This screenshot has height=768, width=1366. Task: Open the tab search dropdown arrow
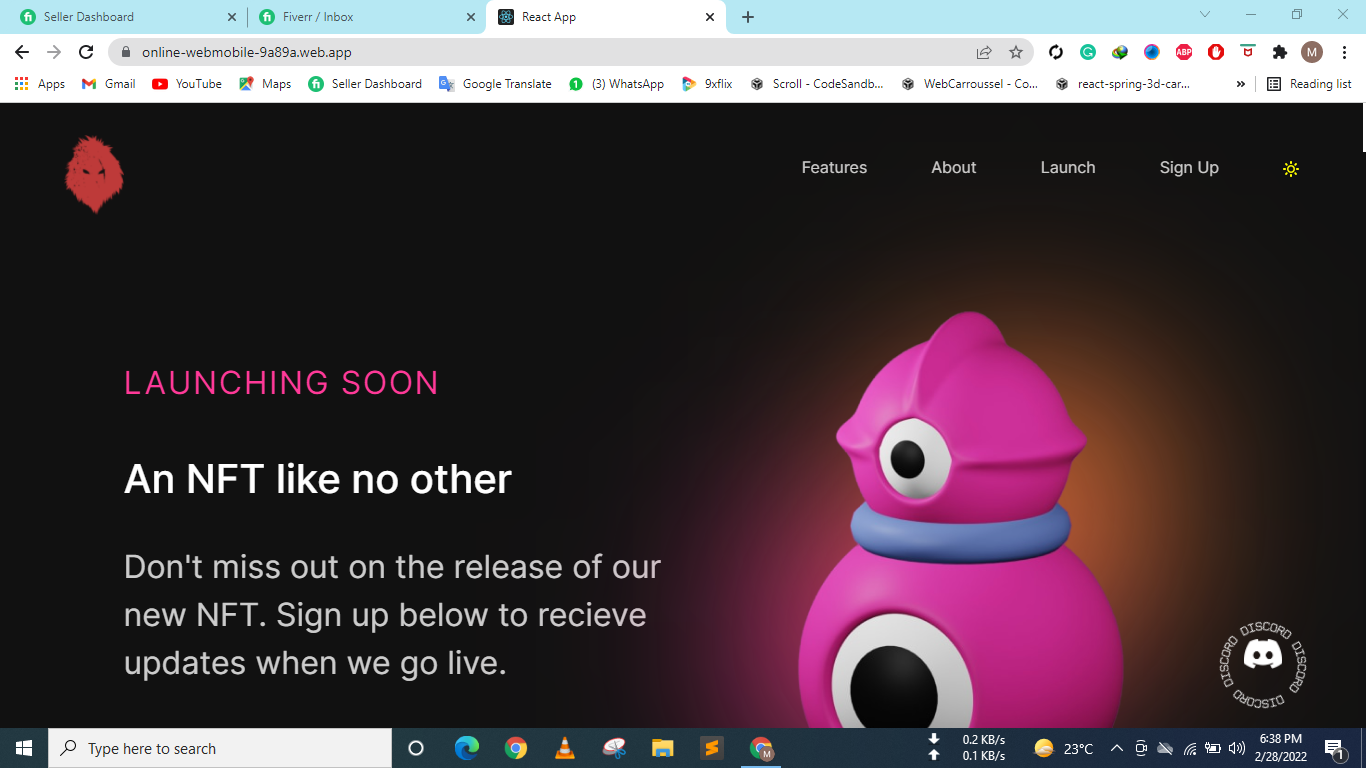point(1204,14)
